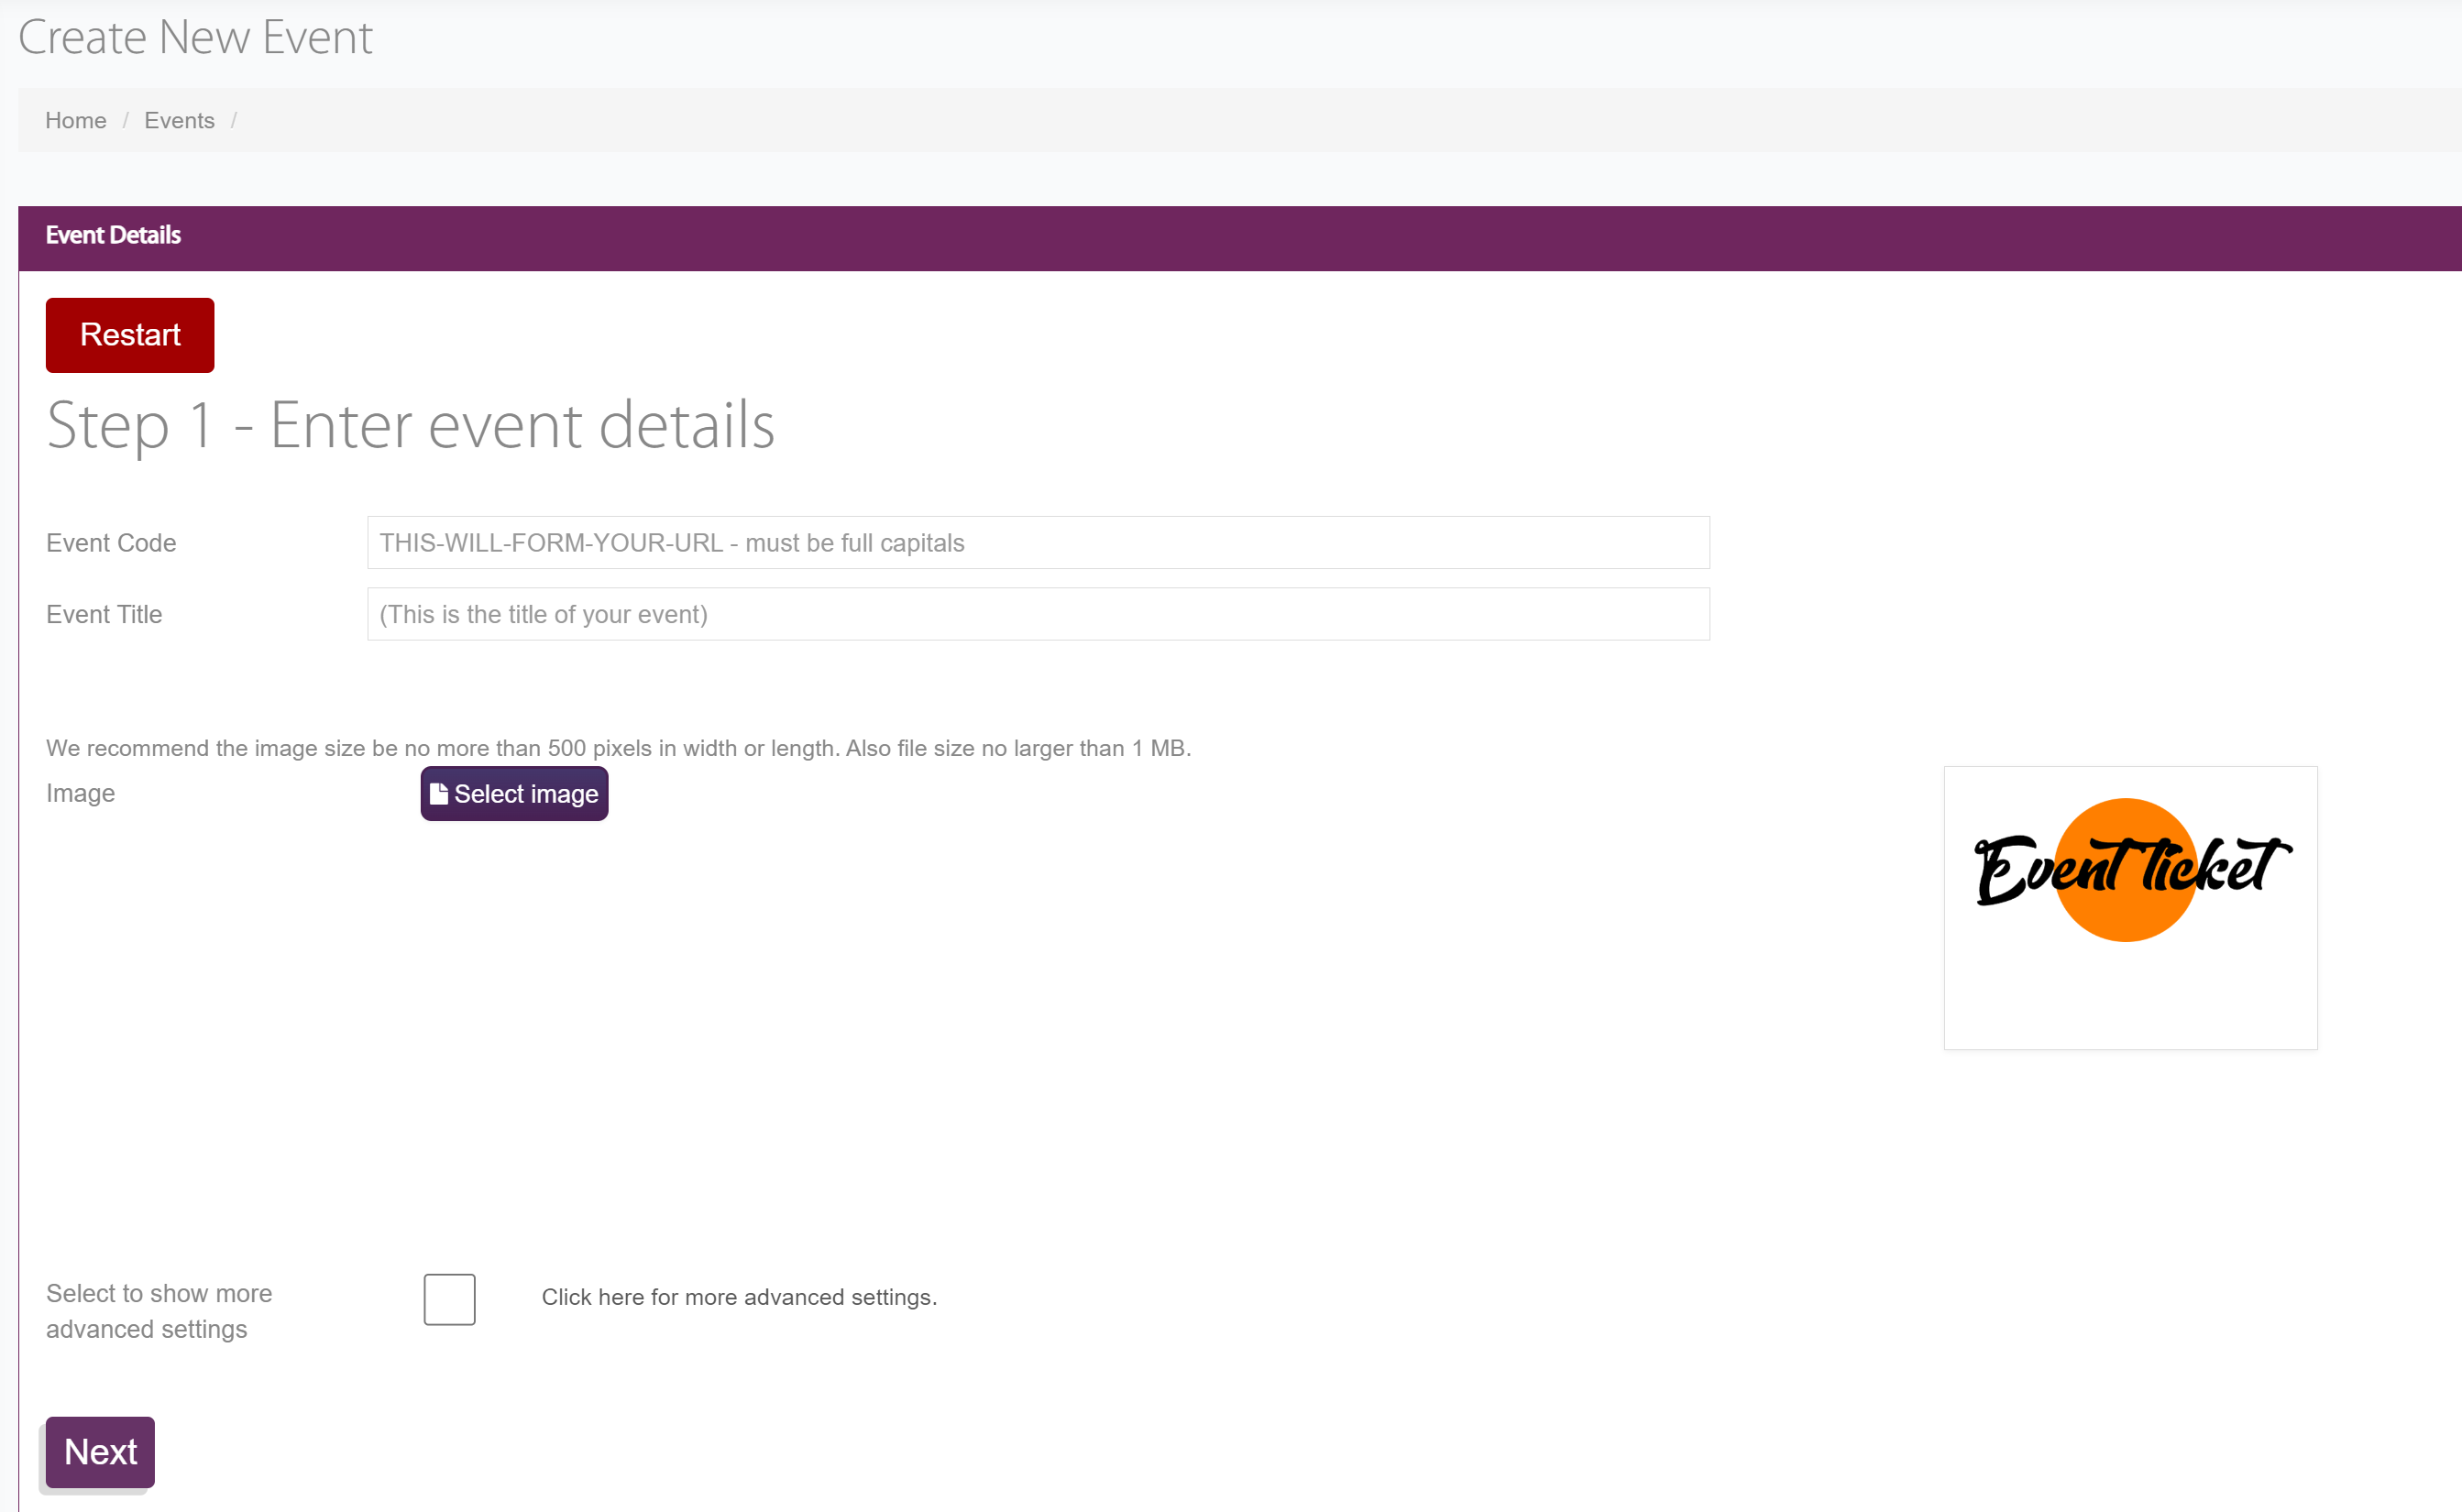
Task: Click the 'Create New Event' page title
Action: [x=195, y=38]
